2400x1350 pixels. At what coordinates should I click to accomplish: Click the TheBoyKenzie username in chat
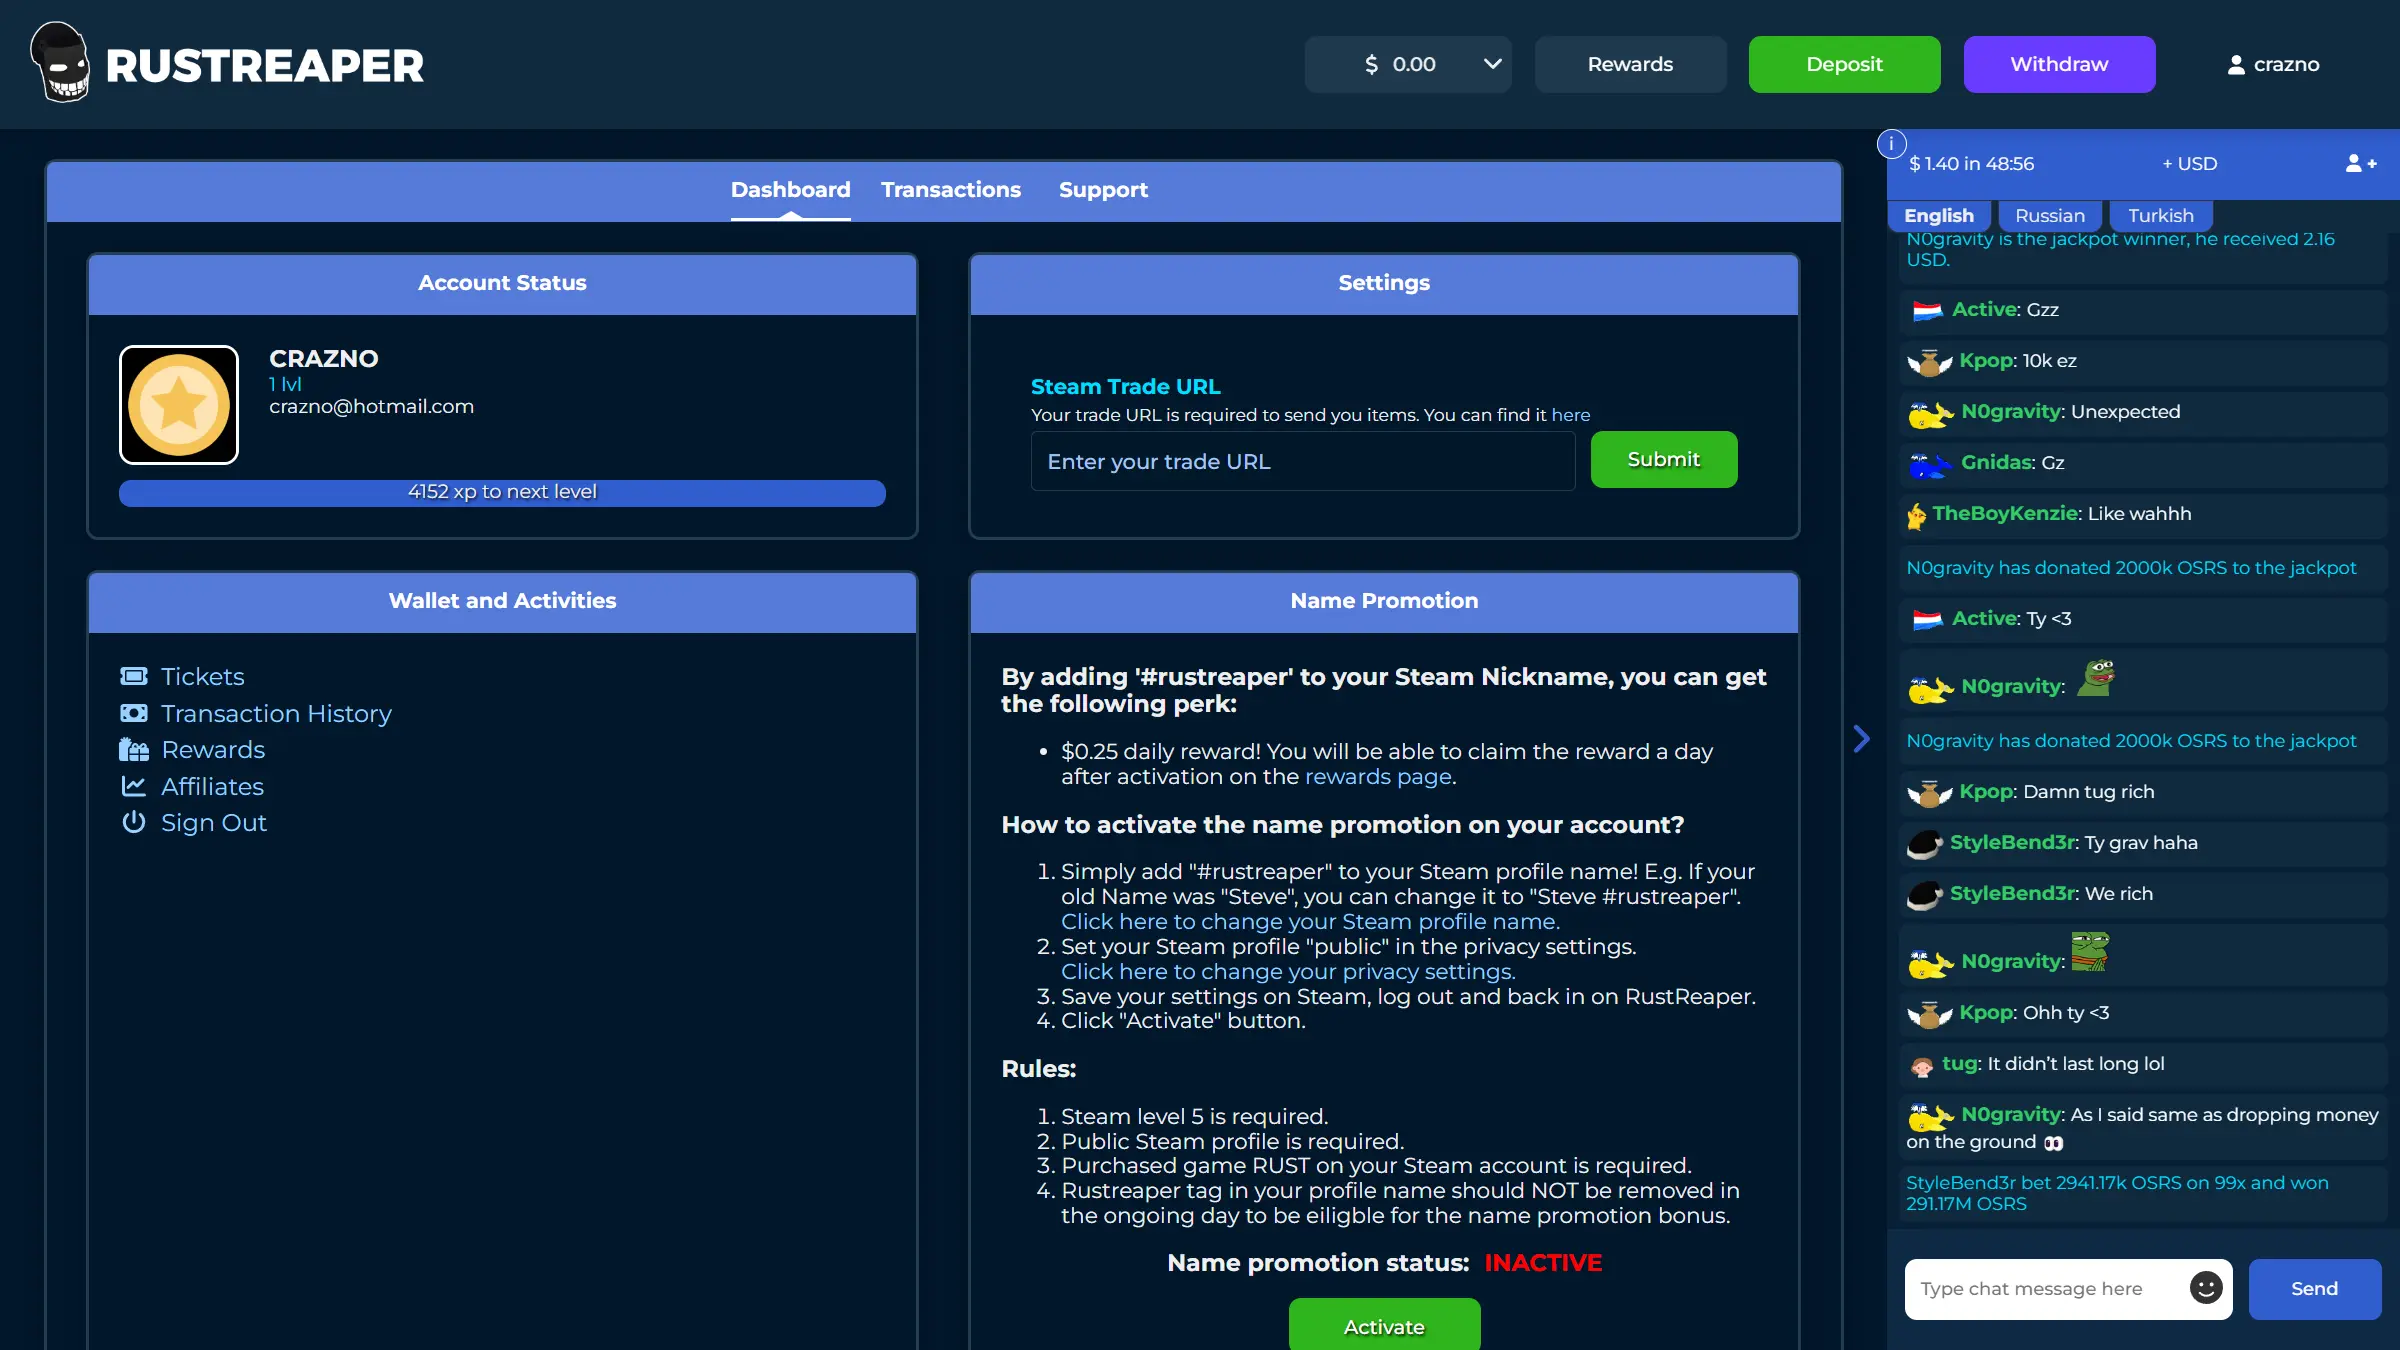coord(2006,514)
